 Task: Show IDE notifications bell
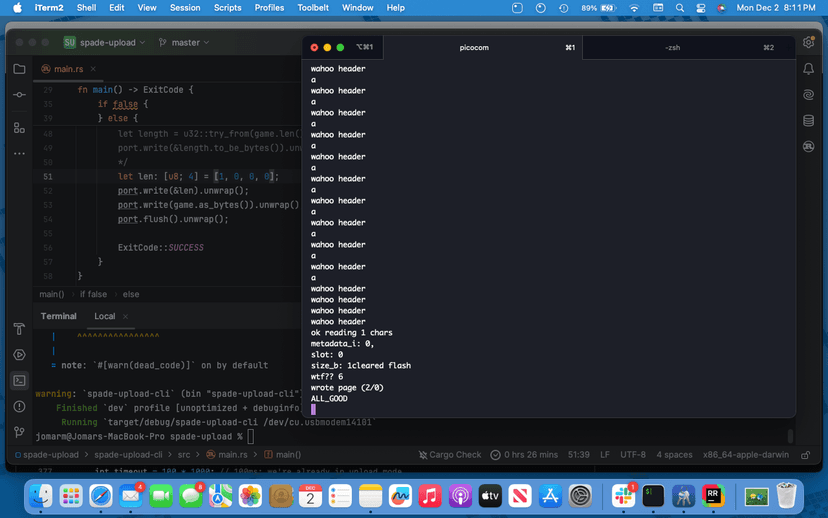coord(808,70)
